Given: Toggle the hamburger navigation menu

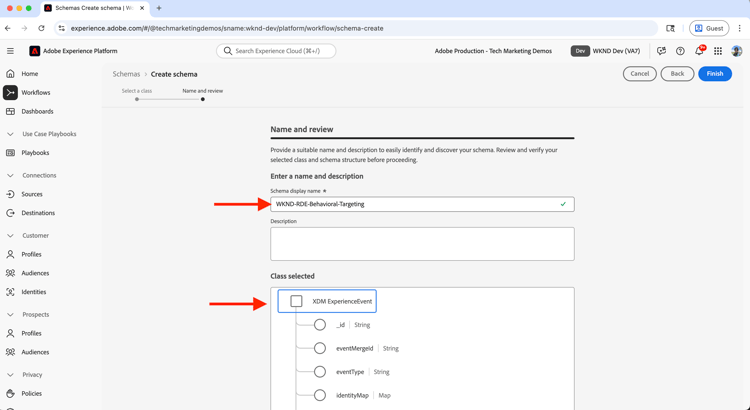Looking at the screenshot, I should 11,51.
